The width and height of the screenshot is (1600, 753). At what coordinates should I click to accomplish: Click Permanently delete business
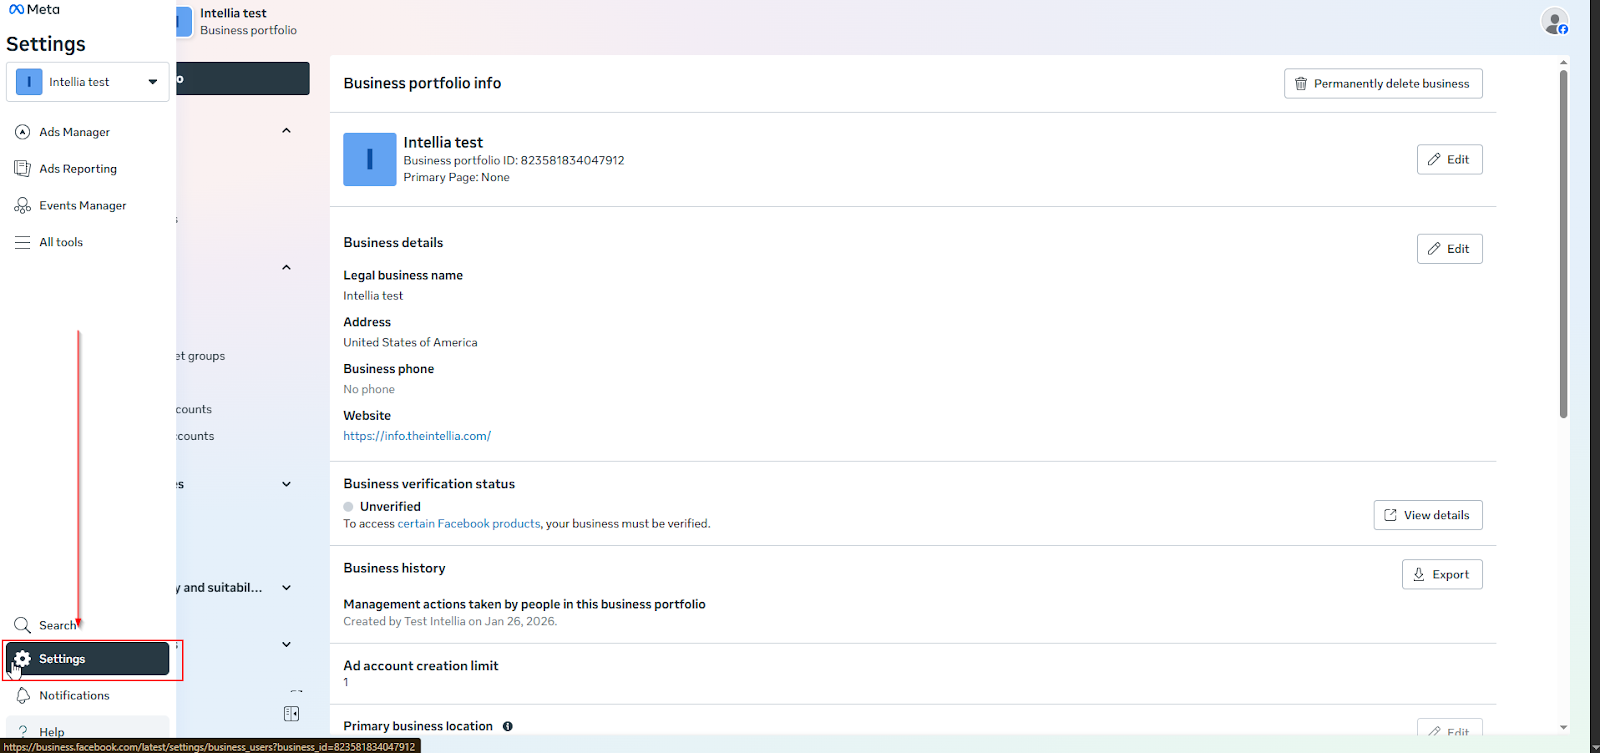tap(1383, 84)
